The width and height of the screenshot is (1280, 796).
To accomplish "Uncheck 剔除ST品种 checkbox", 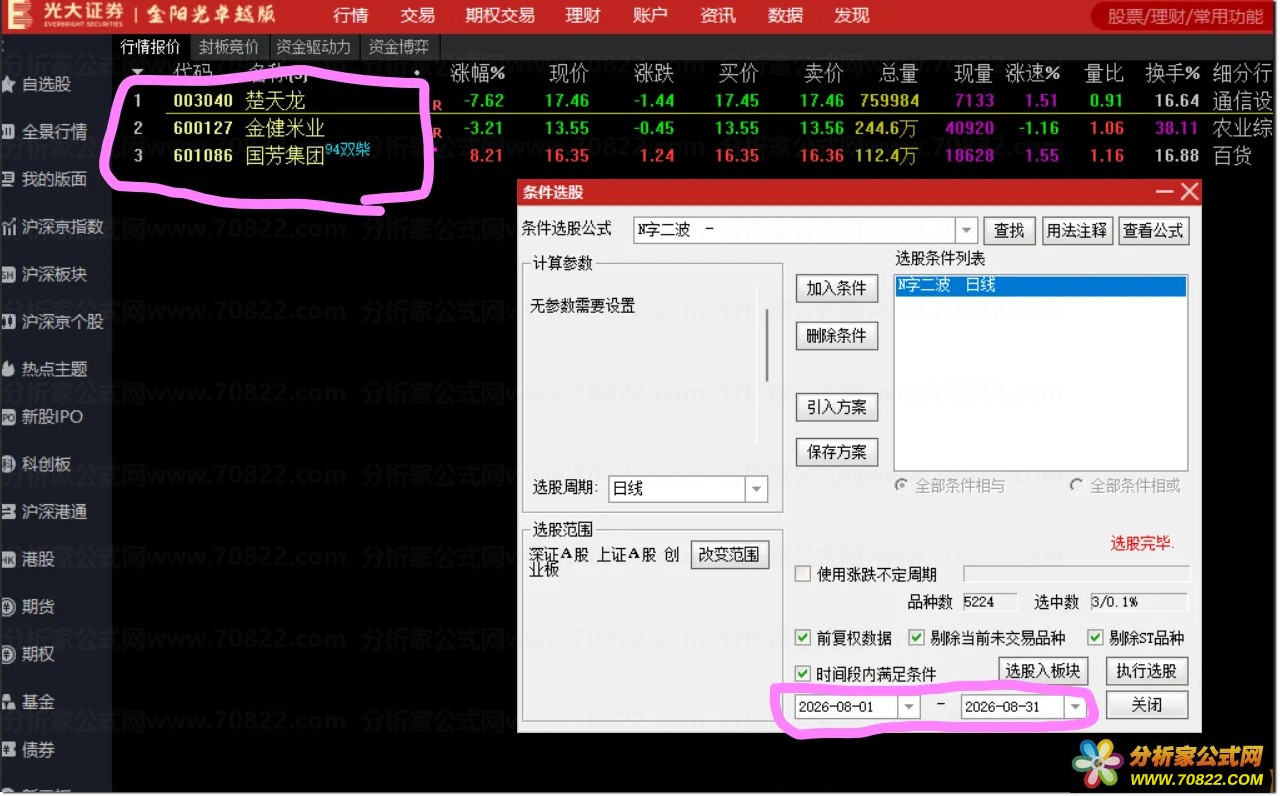I will (1095, 638).
